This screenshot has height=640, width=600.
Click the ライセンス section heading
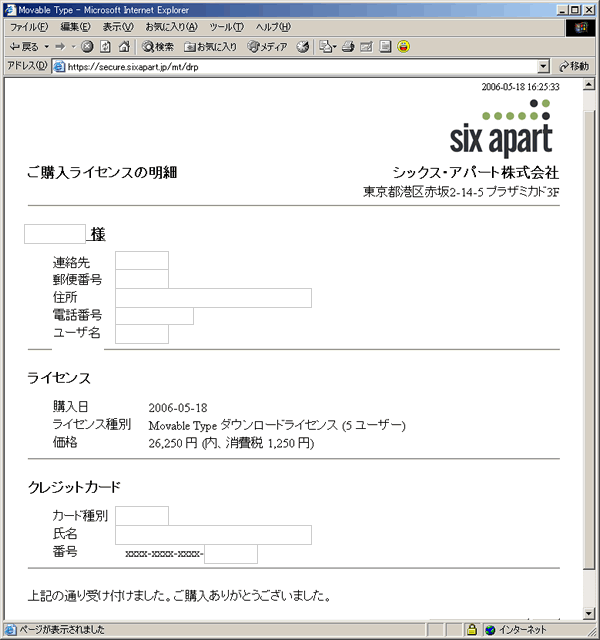pyautogui.click(x=59, y=378)
